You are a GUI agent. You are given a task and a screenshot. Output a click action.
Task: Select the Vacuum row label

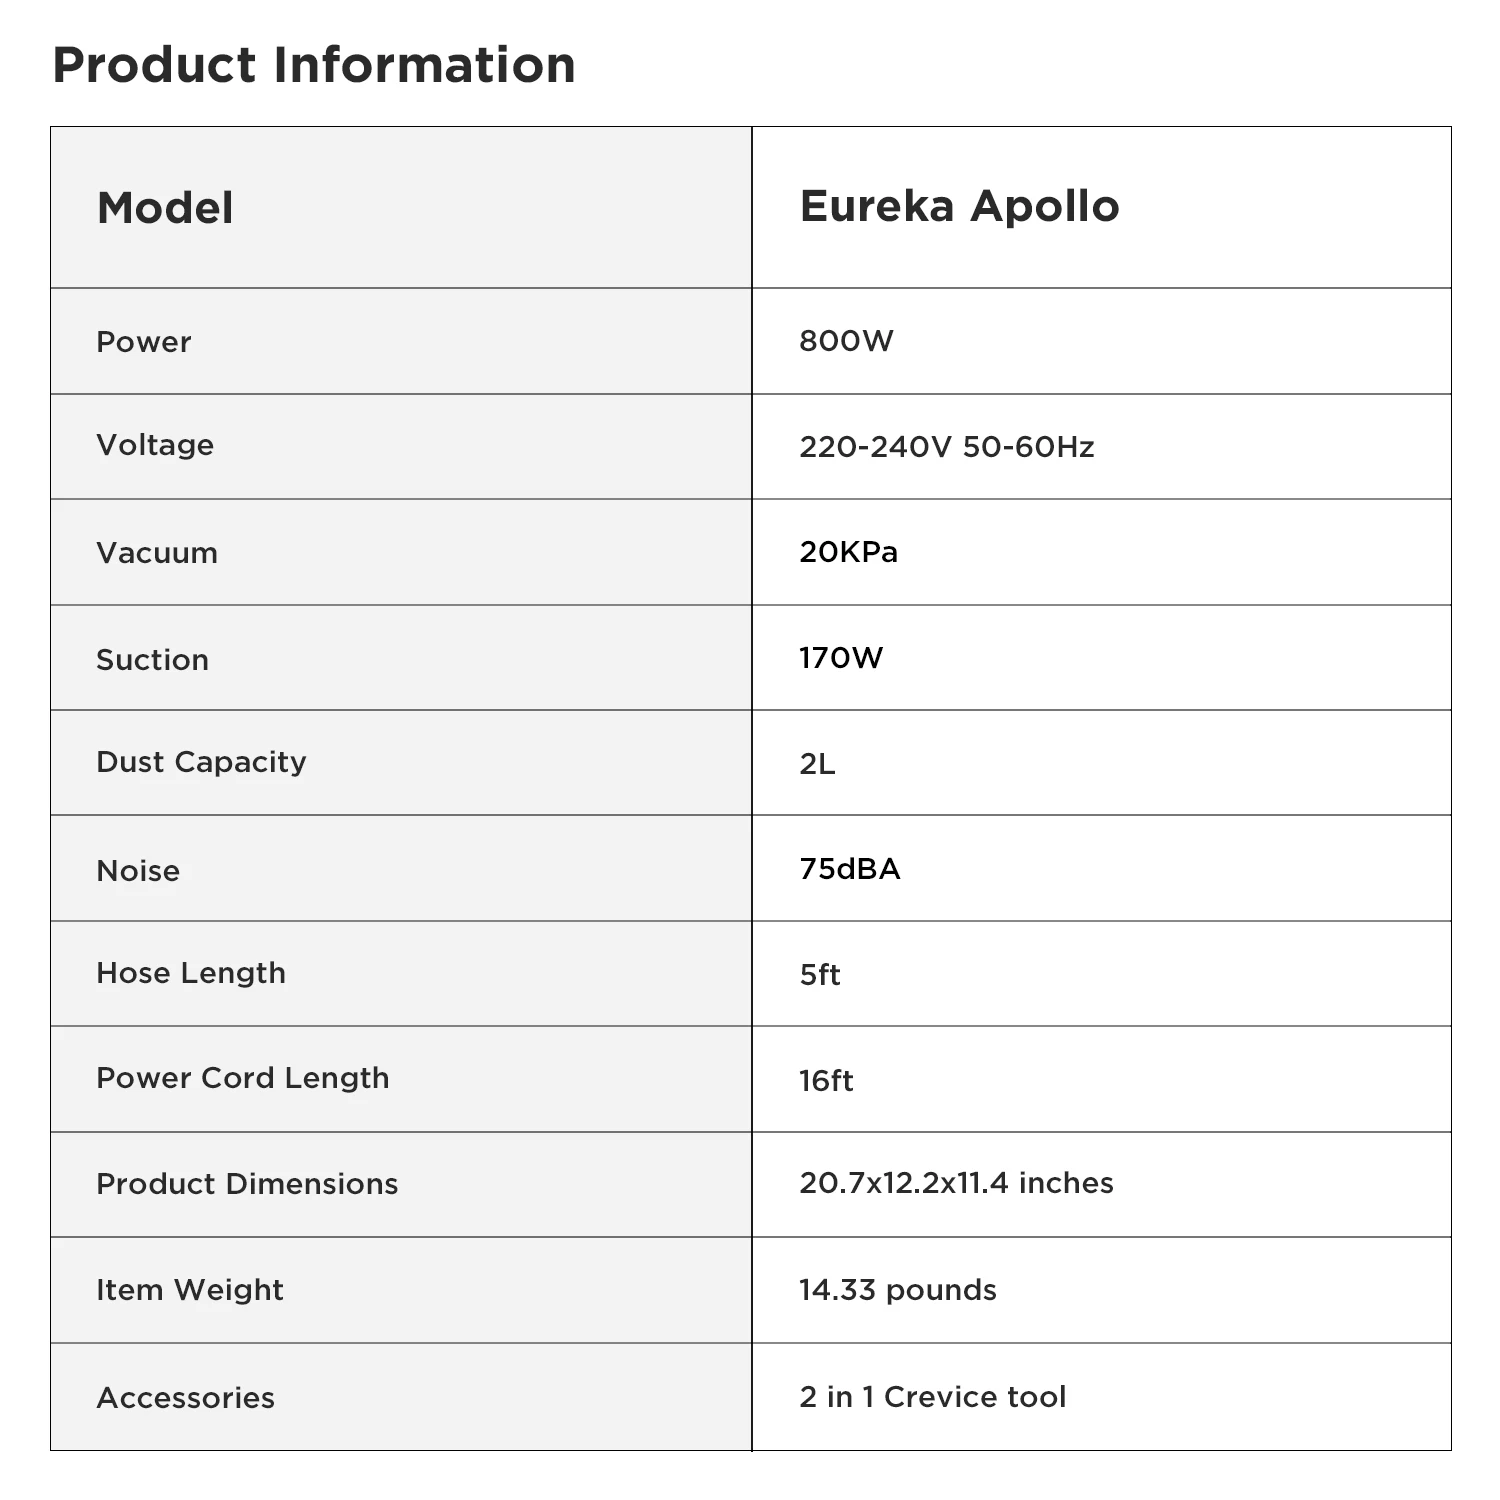[157, 553]
